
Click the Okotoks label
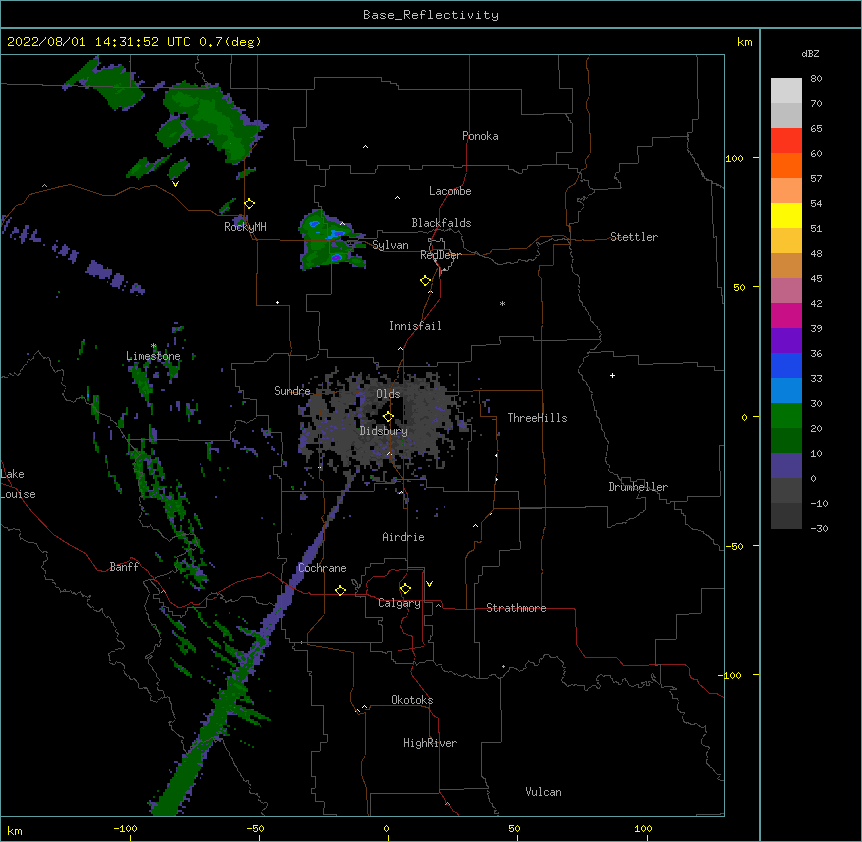click(x=412, y=700)
